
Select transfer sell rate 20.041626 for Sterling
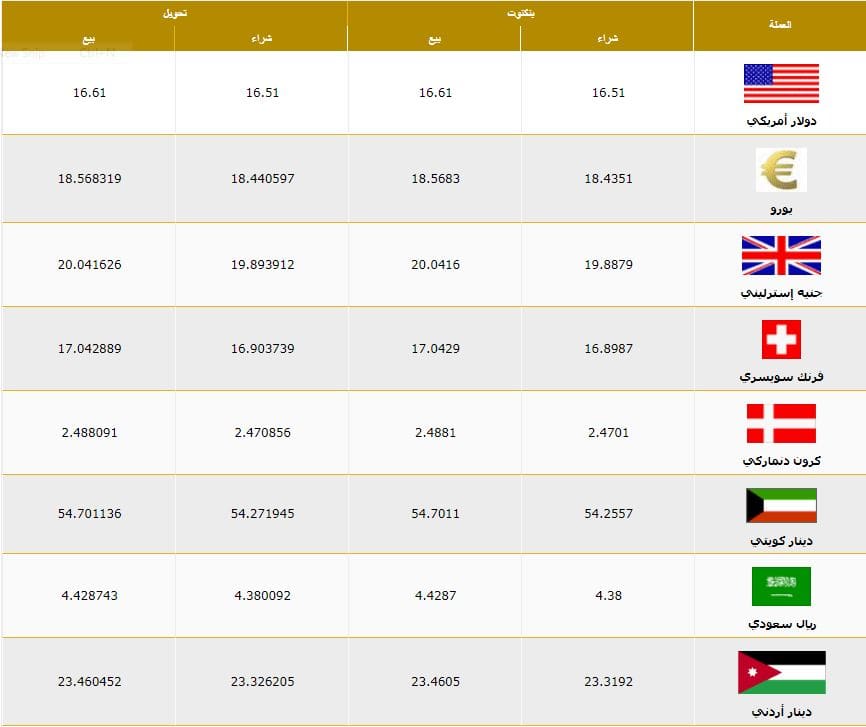point(89,265)
